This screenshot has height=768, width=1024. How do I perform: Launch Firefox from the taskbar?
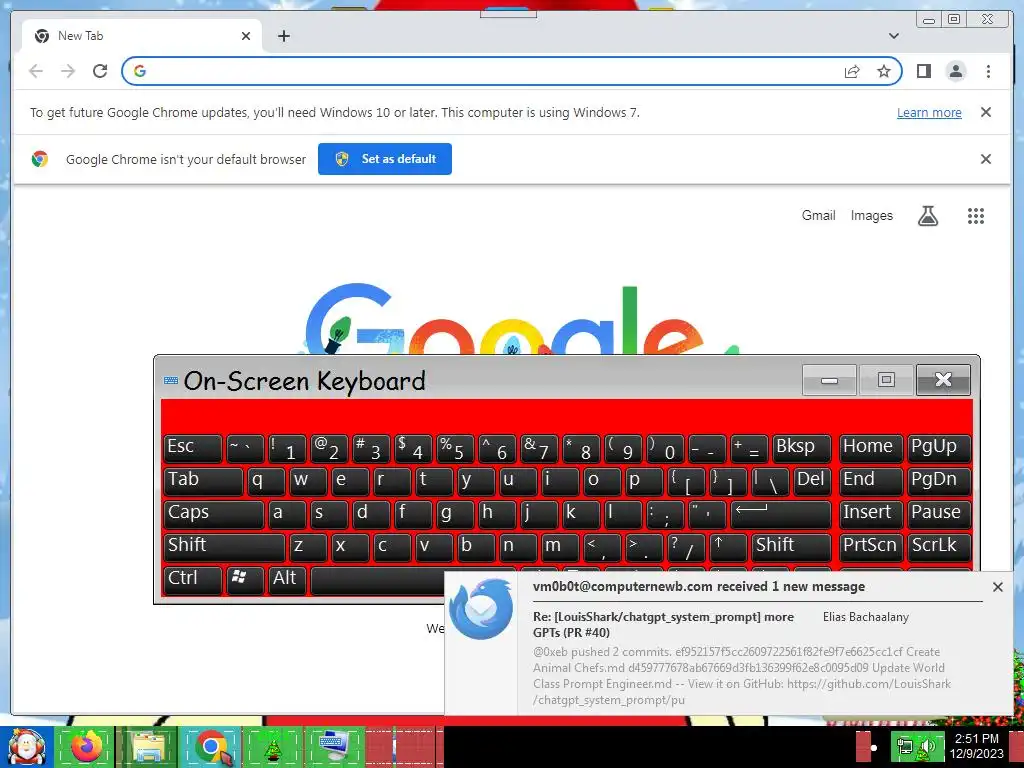(86, 747)
